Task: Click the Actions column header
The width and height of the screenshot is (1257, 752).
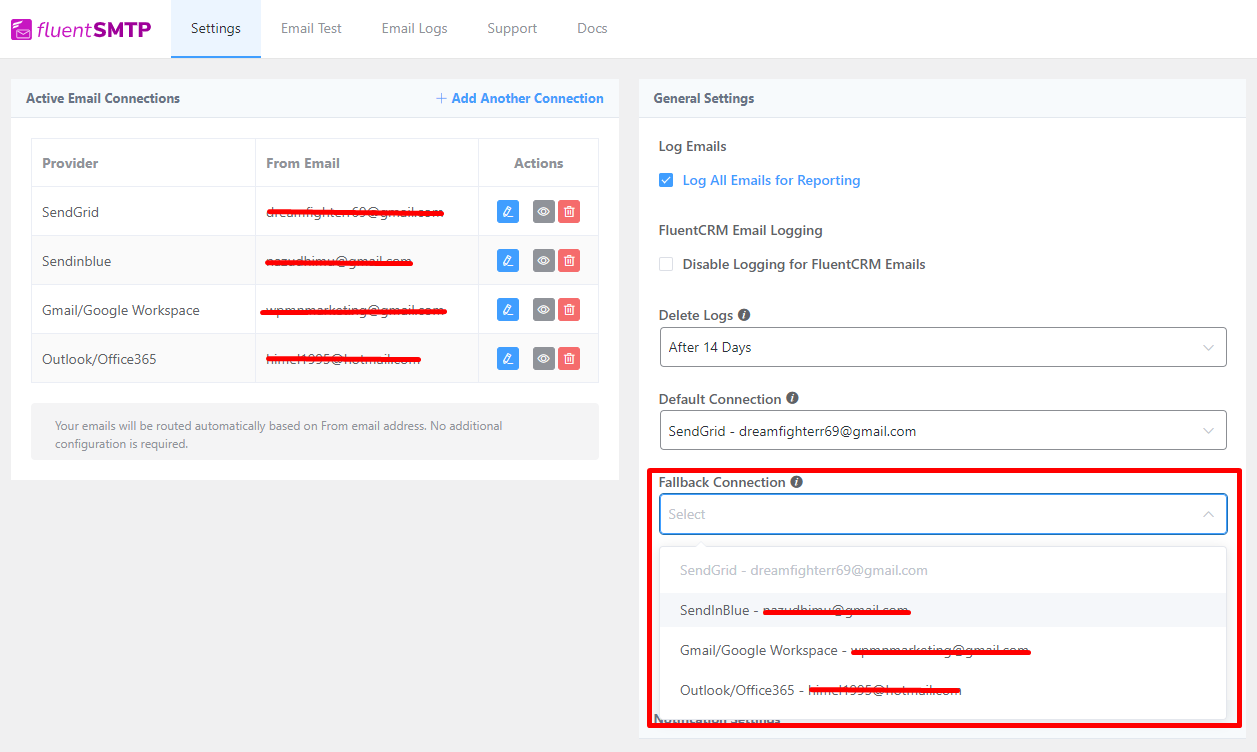Action: (539, 163)
